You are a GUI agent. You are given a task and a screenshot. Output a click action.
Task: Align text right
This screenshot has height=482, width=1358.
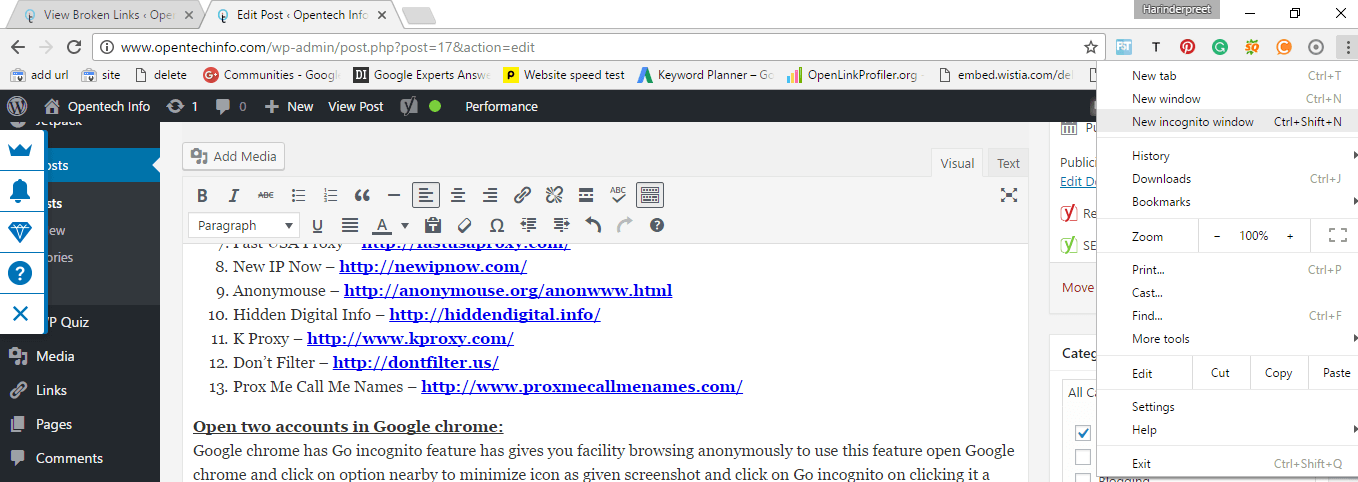490,195
